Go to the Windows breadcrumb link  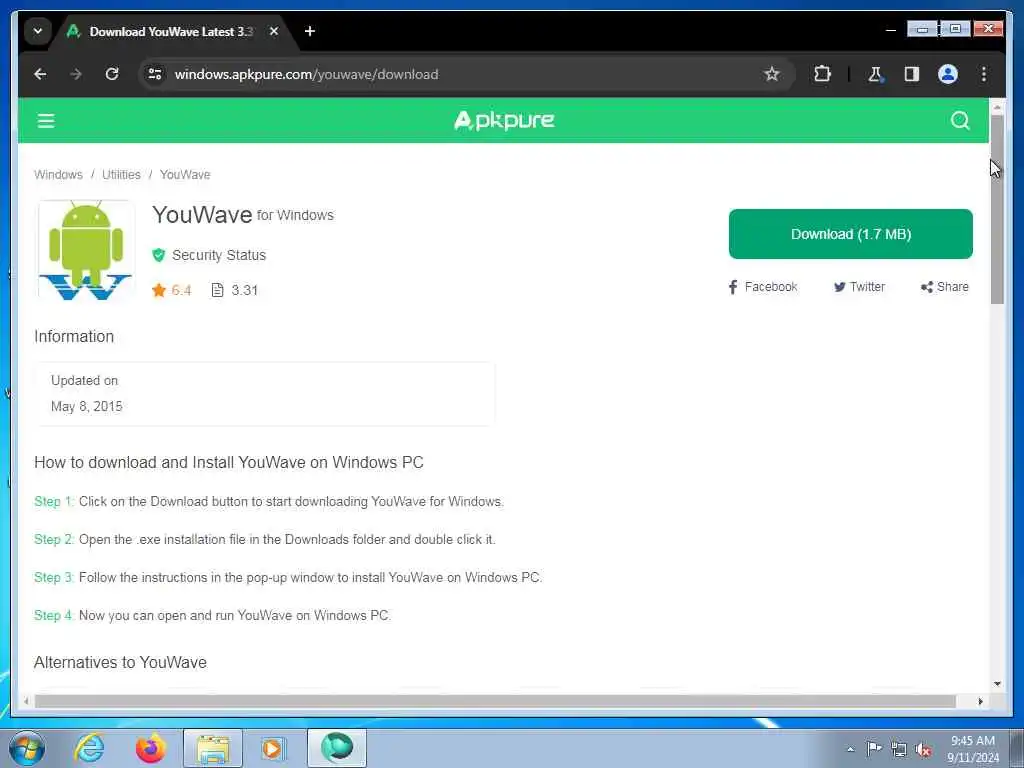coord(58,174)
